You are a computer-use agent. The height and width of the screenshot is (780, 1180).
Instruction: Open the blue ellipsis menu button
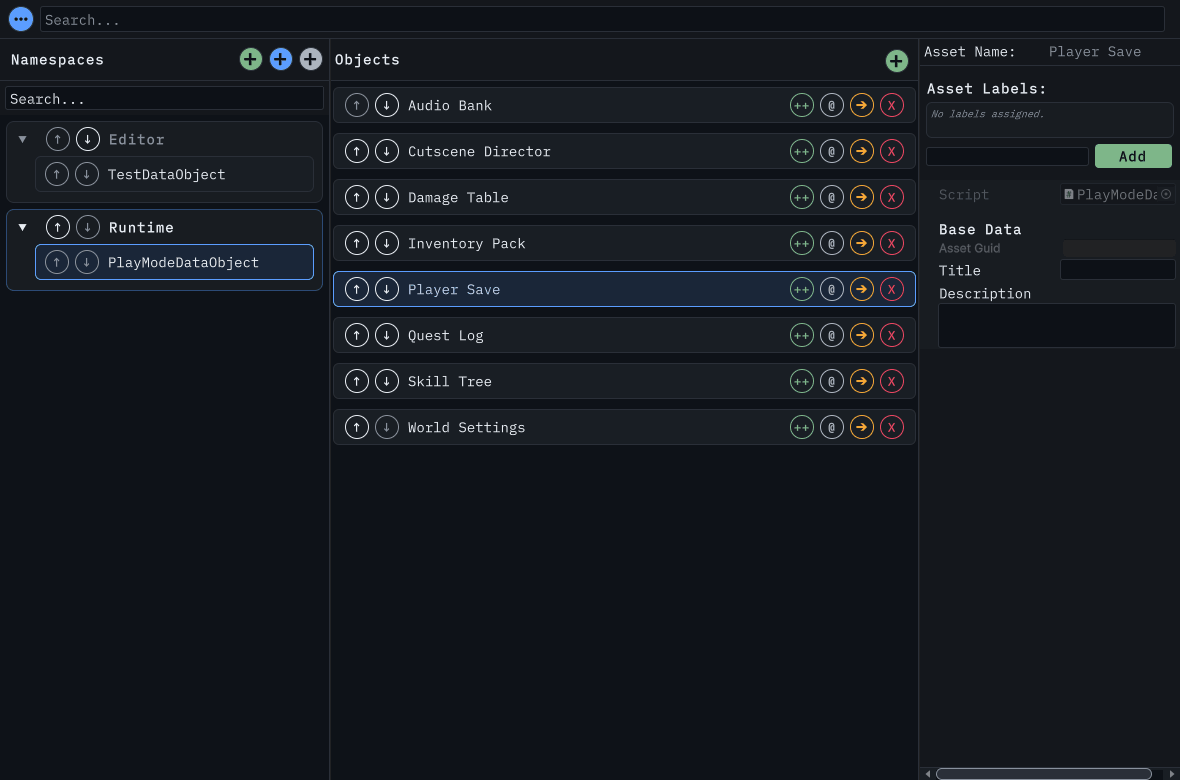pos(21,19)
